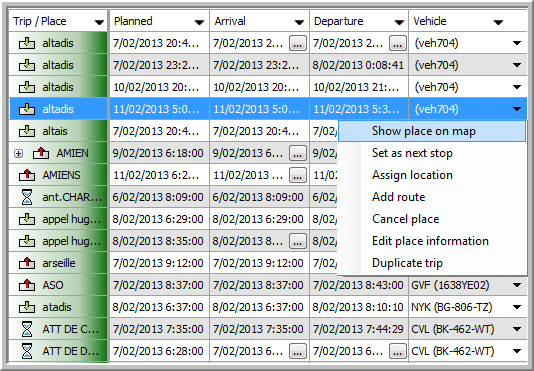534x371 pixels.
Task: Select the atadis place label
Action: click(x=57, y=307)
